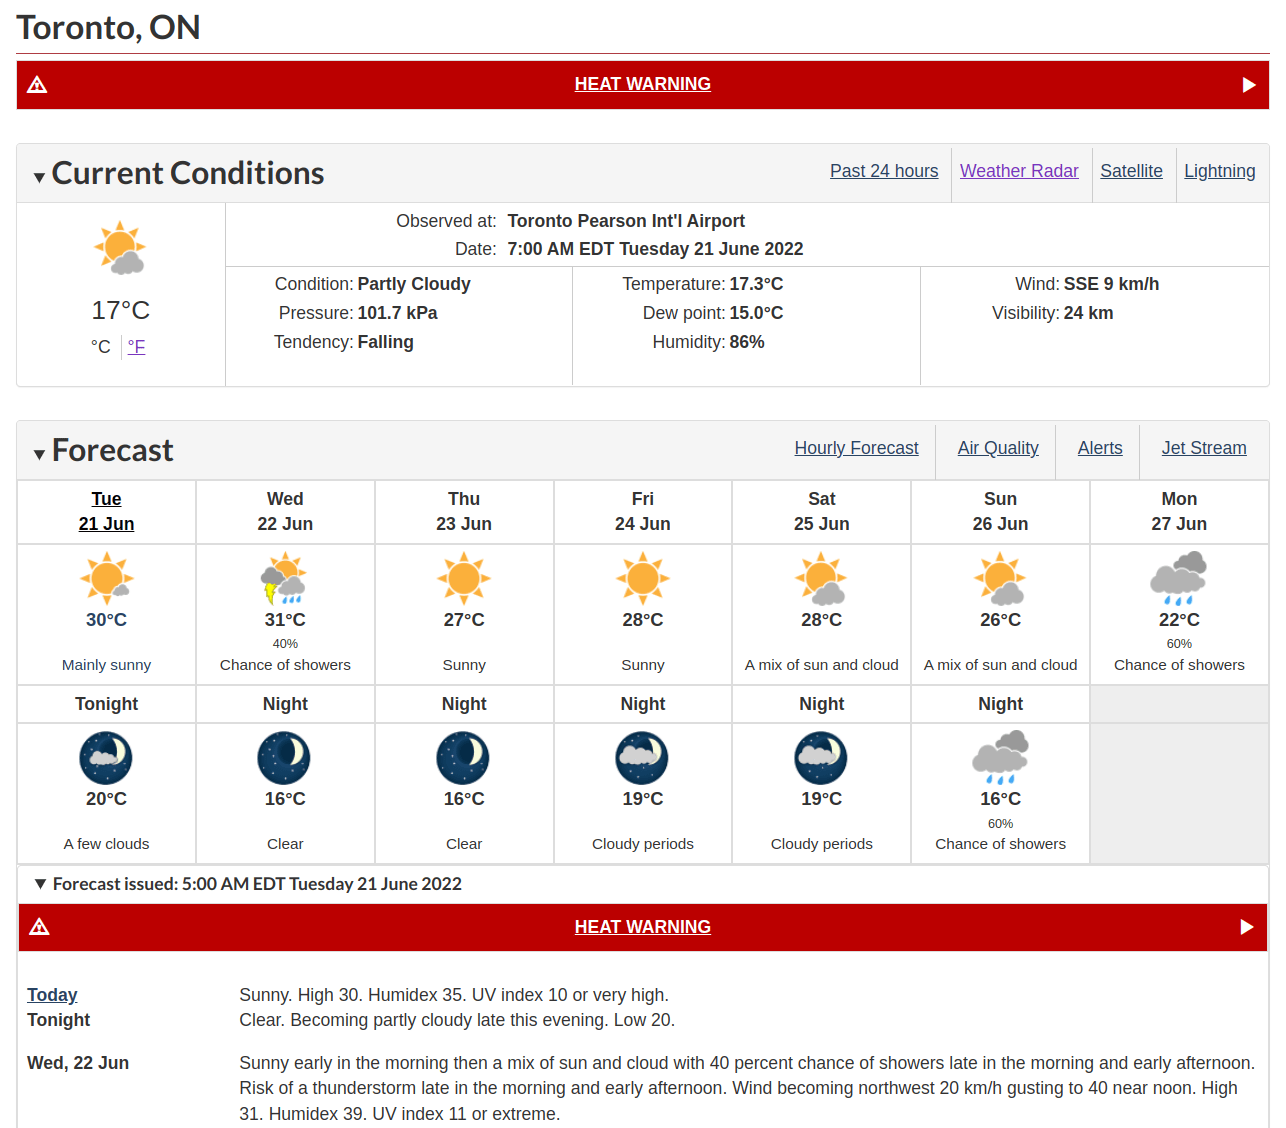Open the Weather Radar link
This screenshot has width=1286, height=1128.
coord(1019,171)
